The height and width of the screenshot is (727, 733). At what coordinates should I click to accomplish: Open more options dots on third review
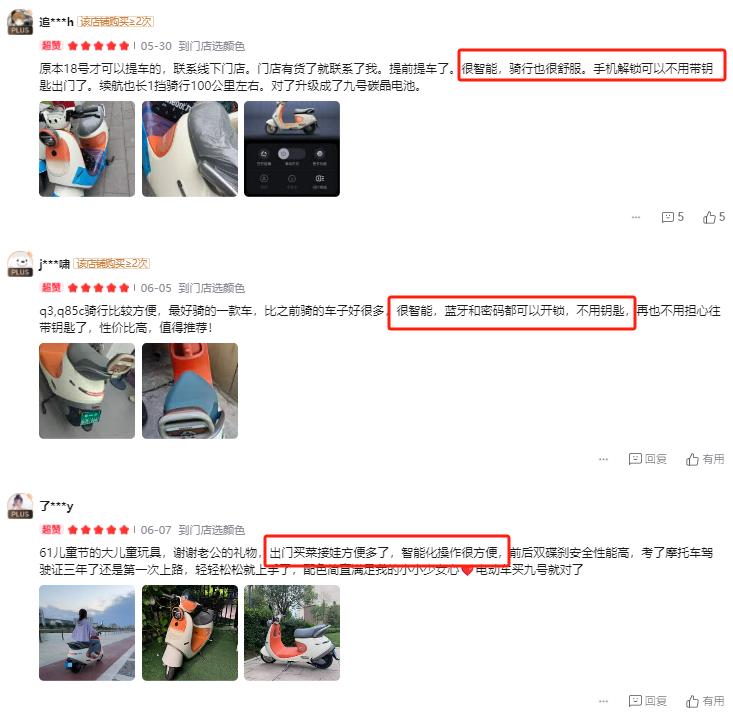(603, 701)
